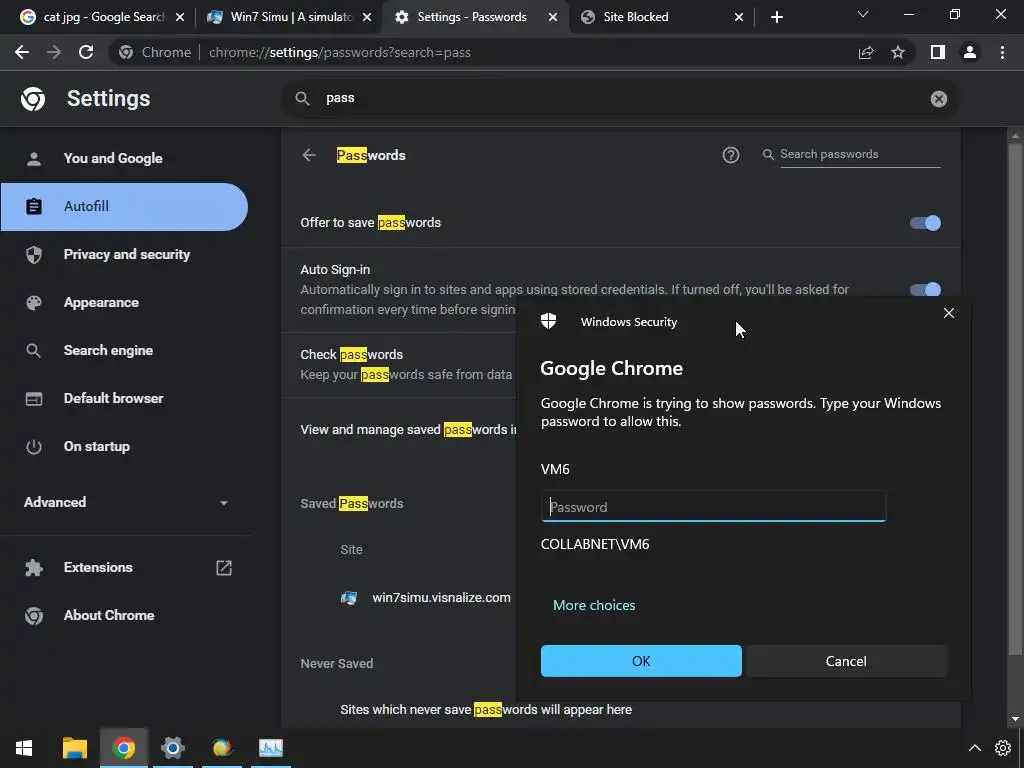This screenshot has height=768, width=1024.
Task: Click the browser-like globe app in the taskbar
Action: (x=222, y=748)
